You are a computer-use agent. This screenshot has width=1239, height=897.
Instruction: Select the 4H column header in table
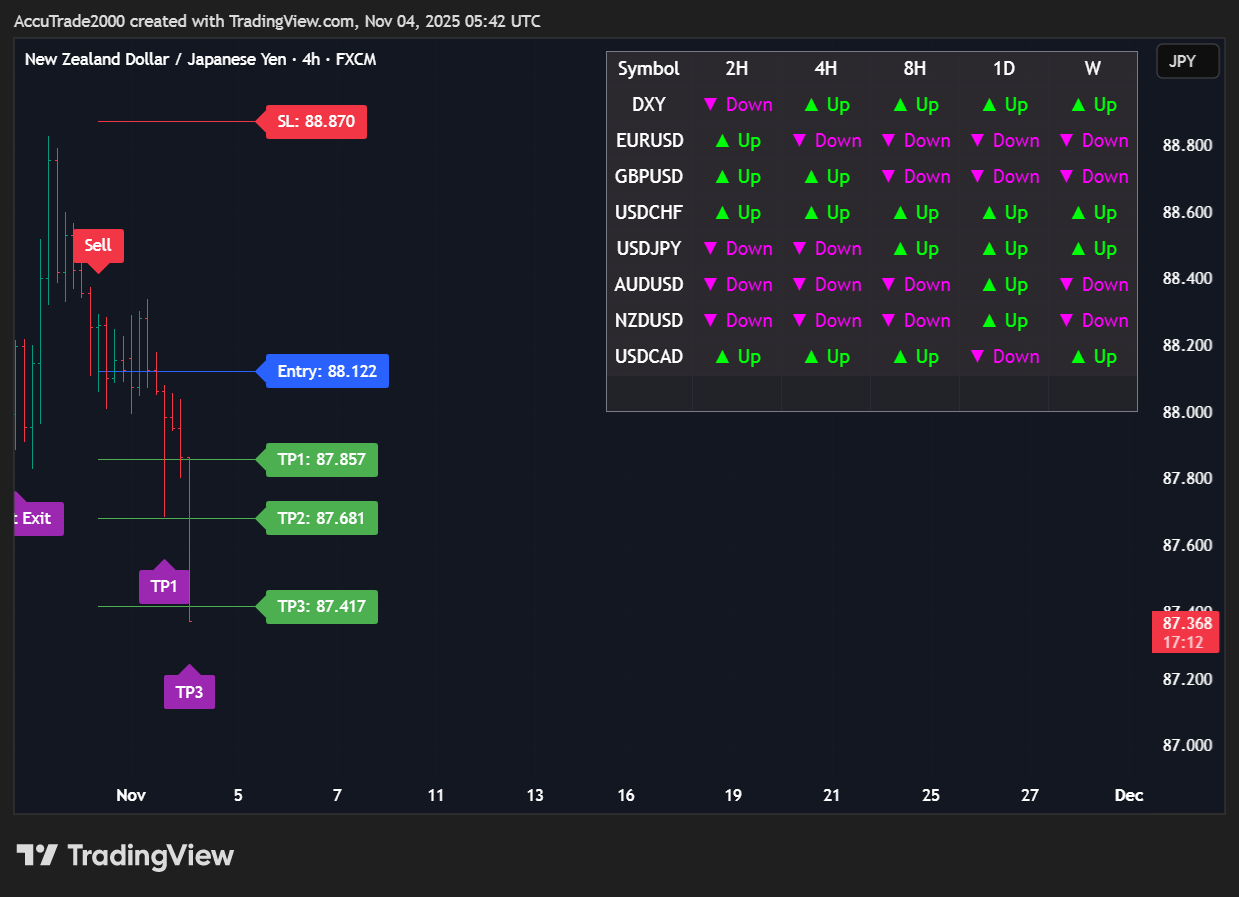pos(825,69)
